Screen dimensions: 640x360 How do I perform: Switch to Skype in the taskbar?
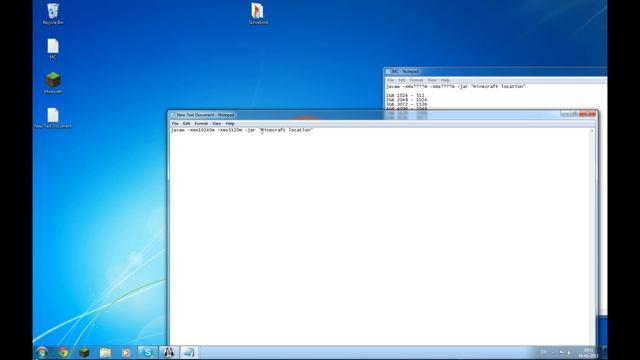coord(147,352)
